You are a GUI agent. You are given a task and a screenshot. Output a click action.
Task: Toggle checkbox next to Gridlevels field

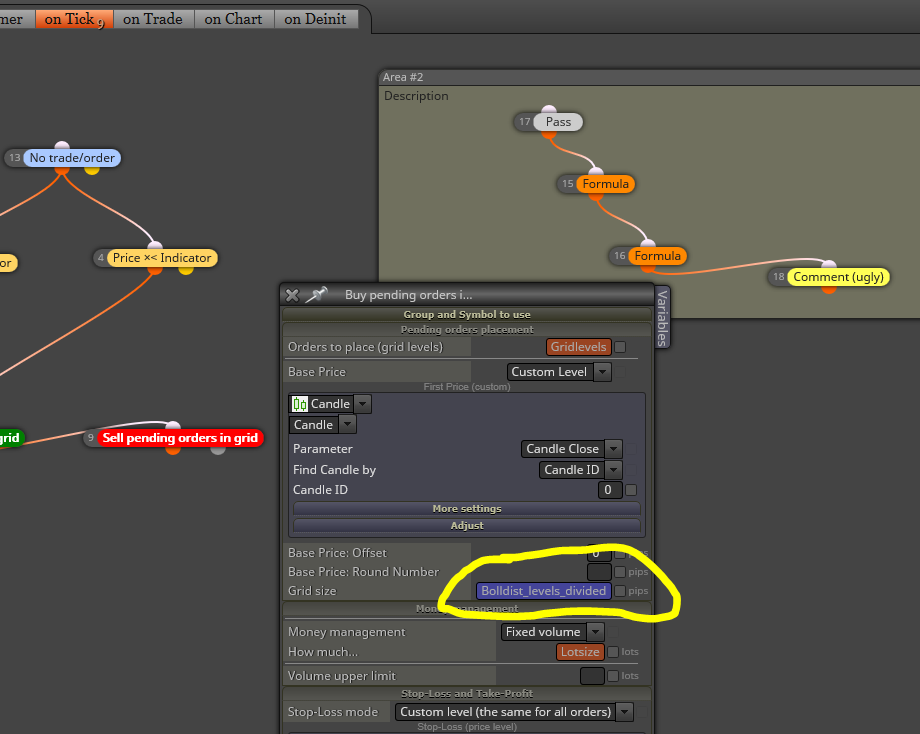tap(620, 347)
